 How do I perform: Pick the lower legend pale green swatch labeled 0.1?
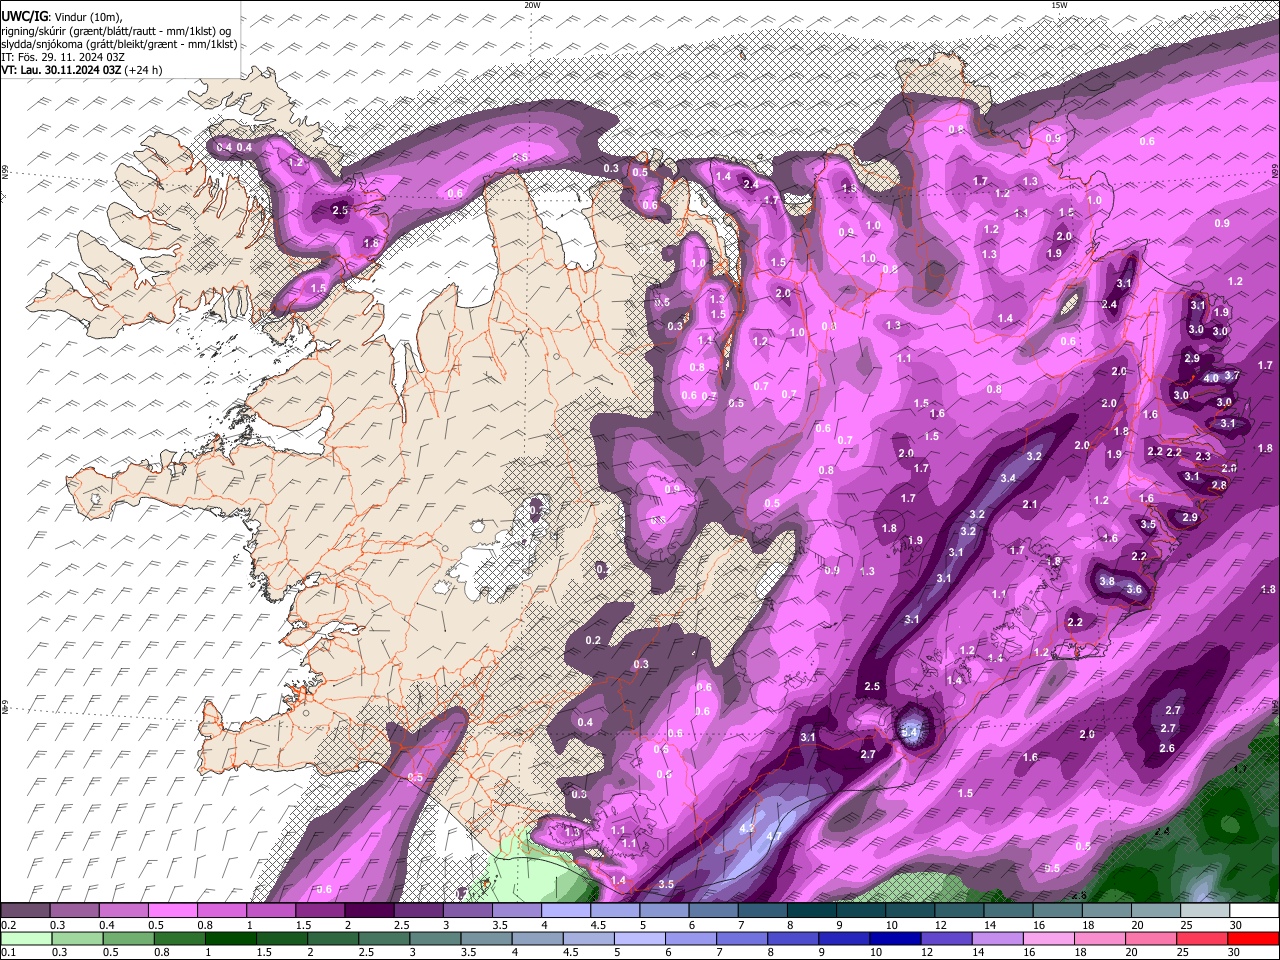[25, 939]
